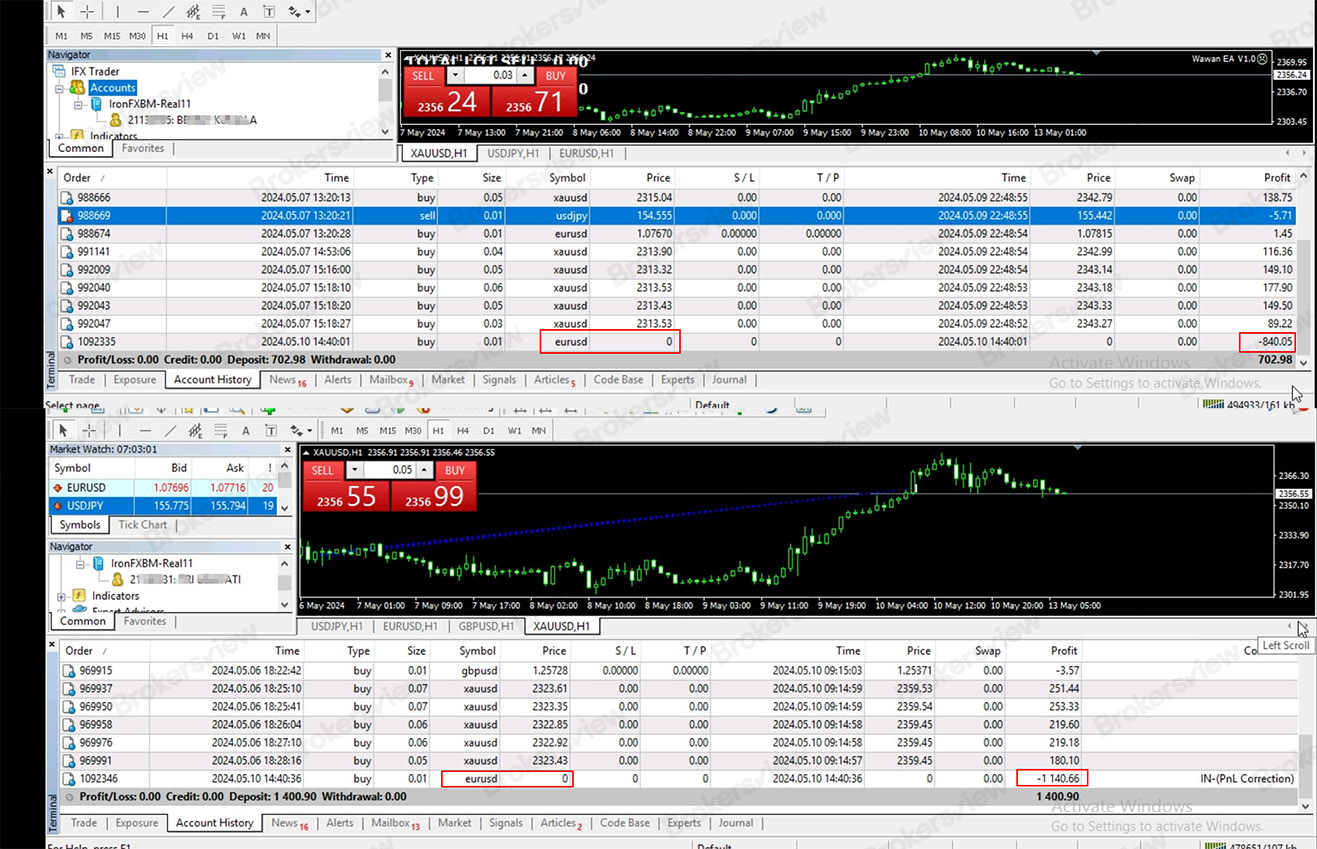This screenshot has width=1317, height=849.
Task: Add an equidistant channel
Action: coord(194,11)
